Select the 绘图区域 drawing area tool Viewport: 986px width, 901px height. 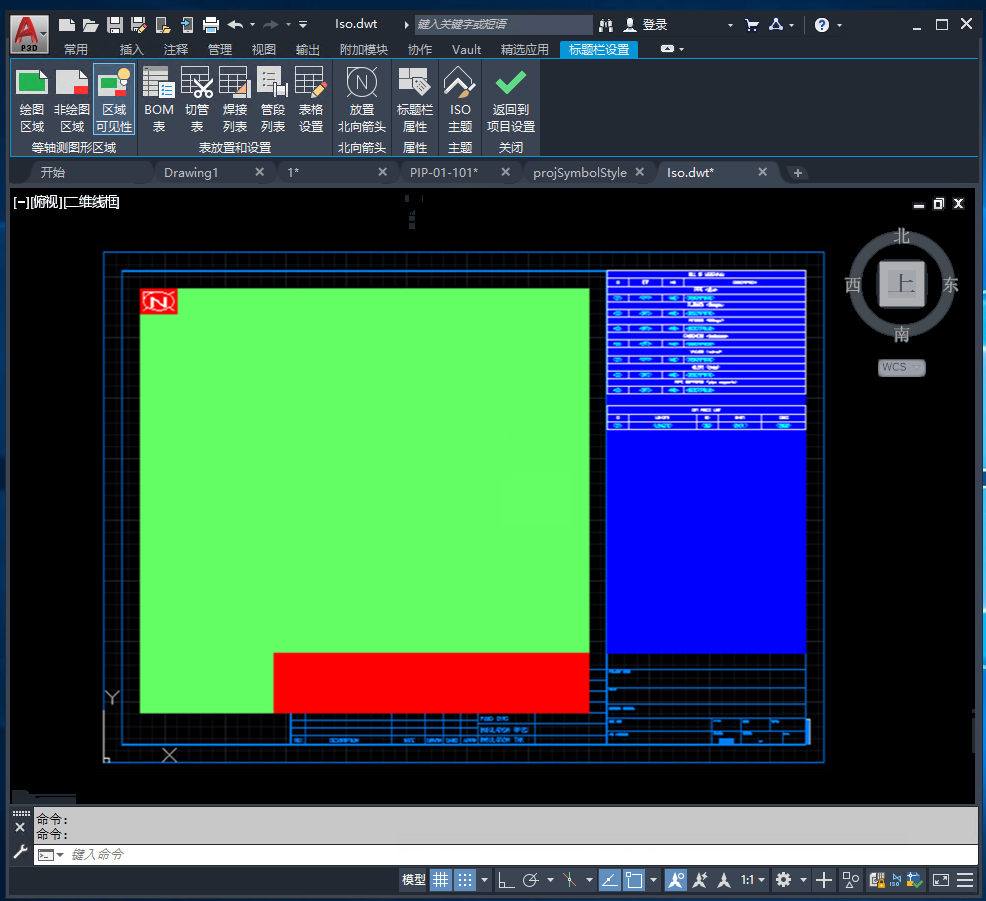click(32, 100)
